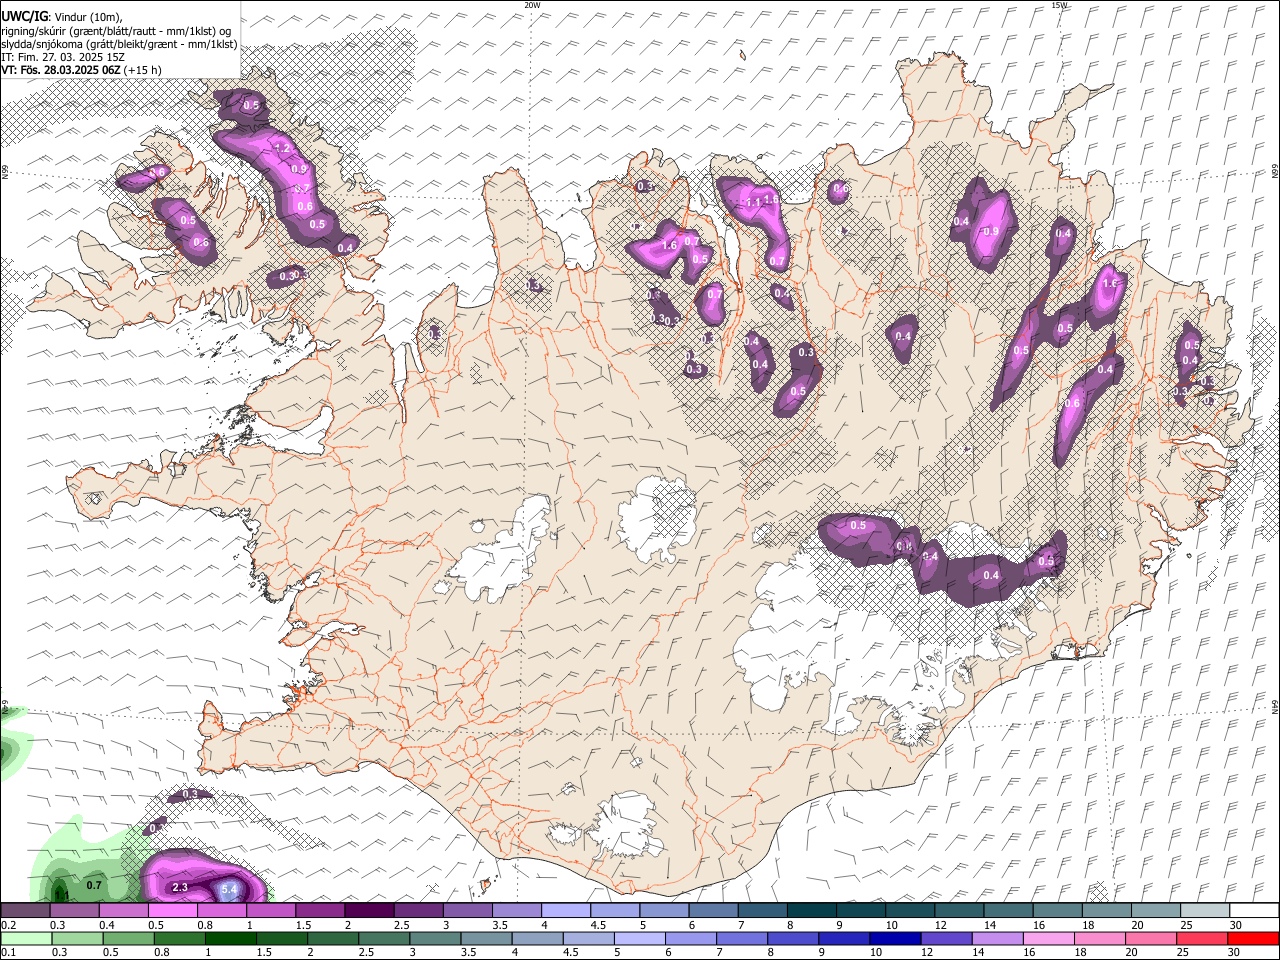Pick the red swatch at 30 on bottom scale
Screen dimensions: 1280x960
point(1254,939)
